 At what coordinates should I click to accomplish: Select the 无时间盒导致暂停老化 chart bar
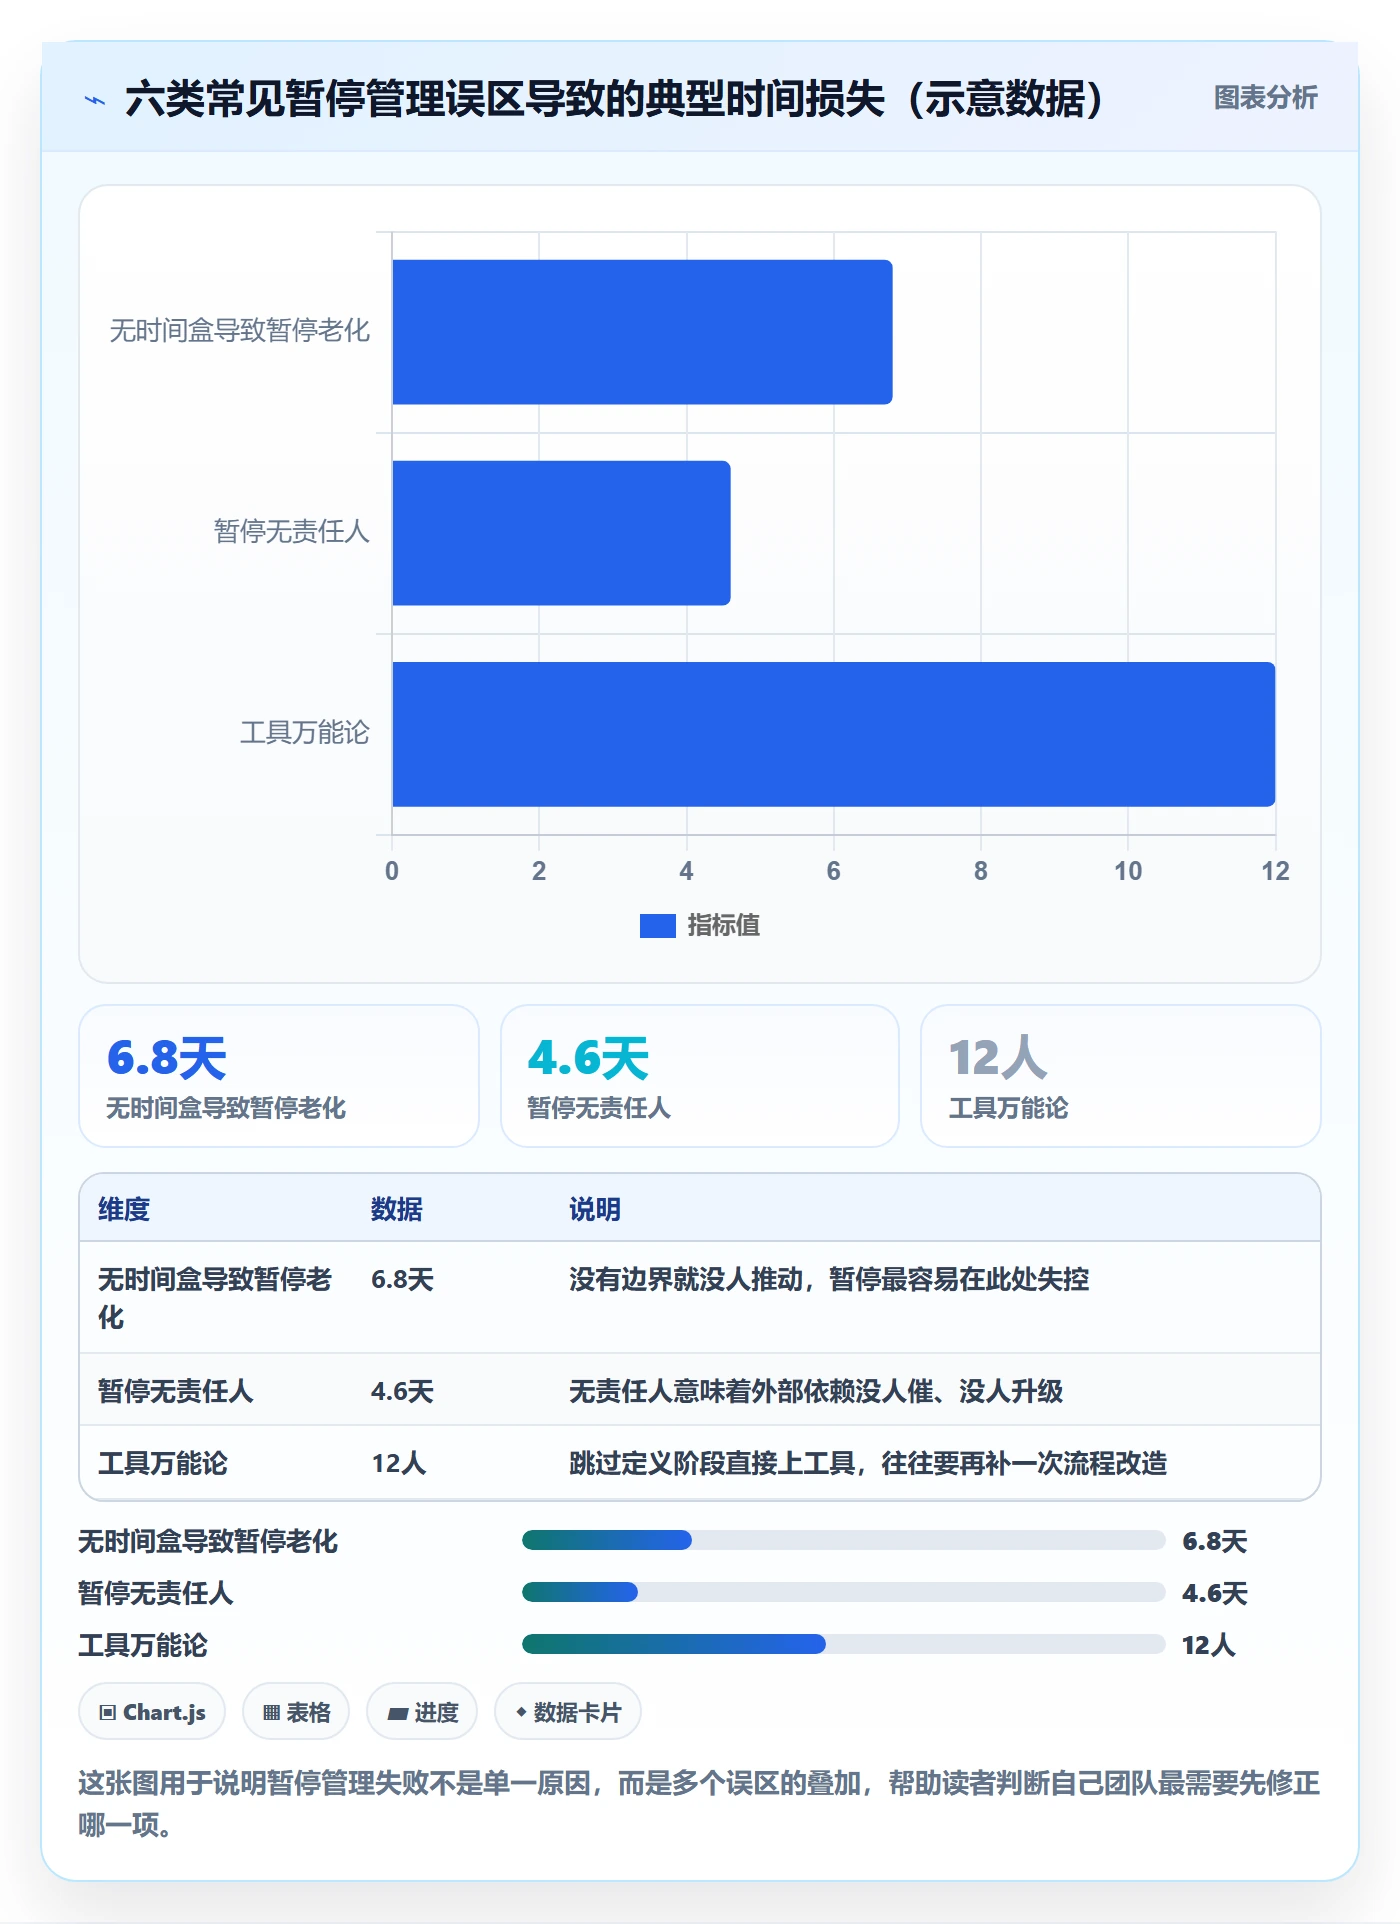click(642, 332)
